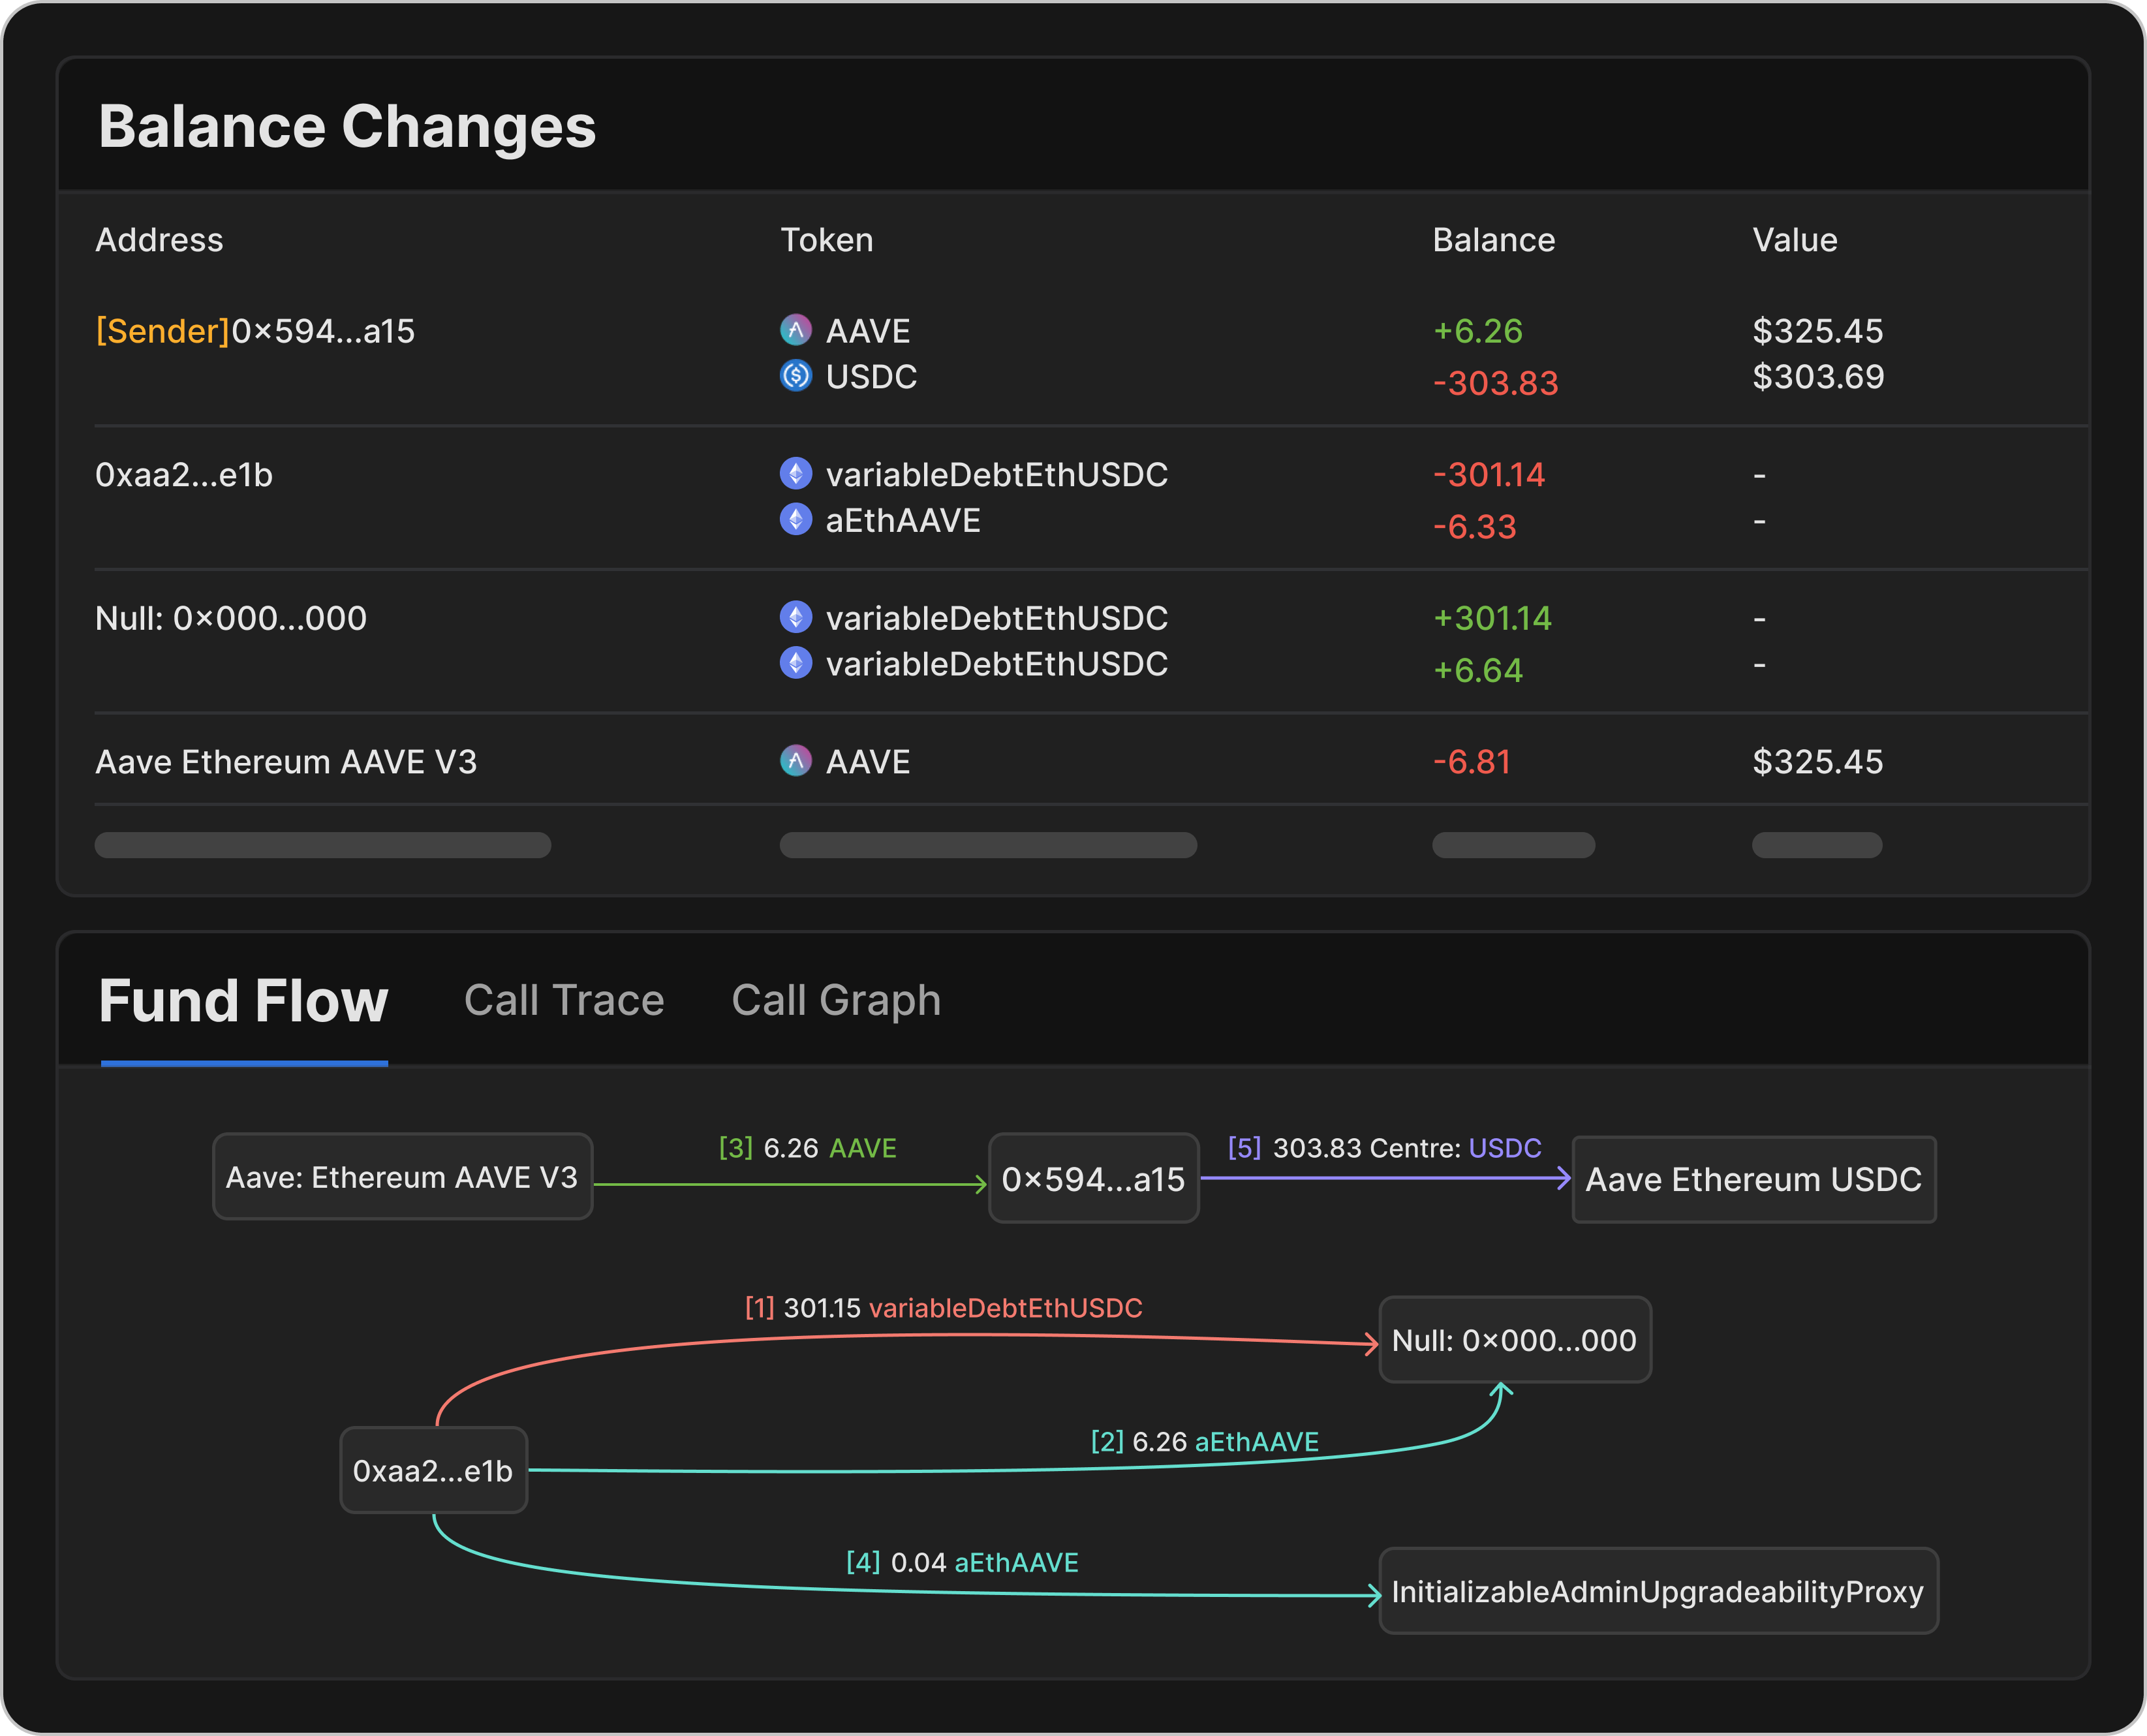Click the 0xaa2...e1b flow node
The width and height of the screenshot is (2147, 1736).
point(434,1470)
